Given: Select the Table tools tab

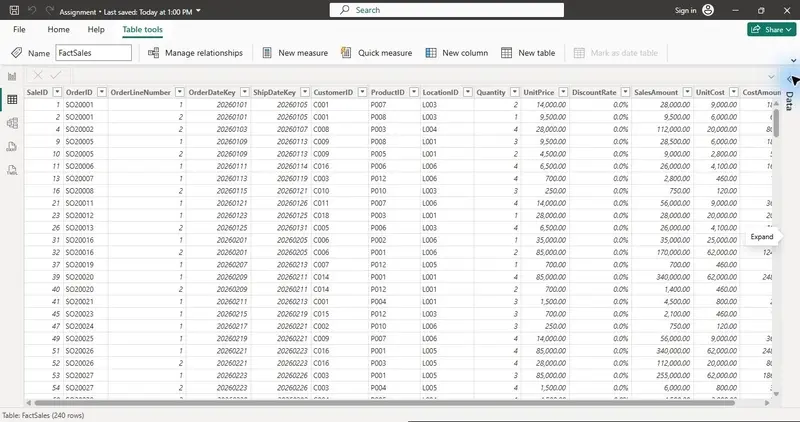Looking at the screenshot, I should pos(142,30).
